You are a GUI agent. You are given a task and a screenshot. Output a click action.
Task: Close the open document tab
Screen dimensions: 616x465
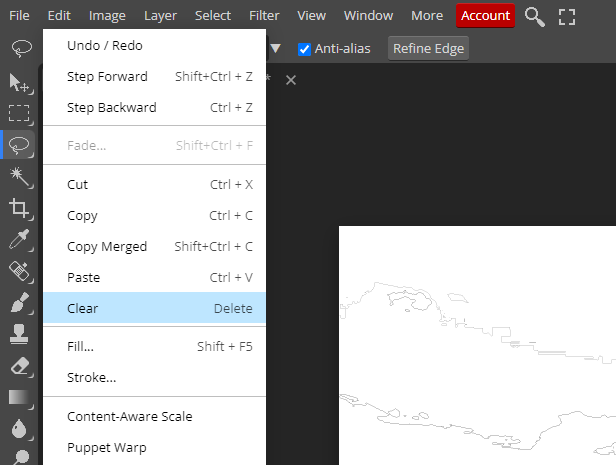point(291,80)
